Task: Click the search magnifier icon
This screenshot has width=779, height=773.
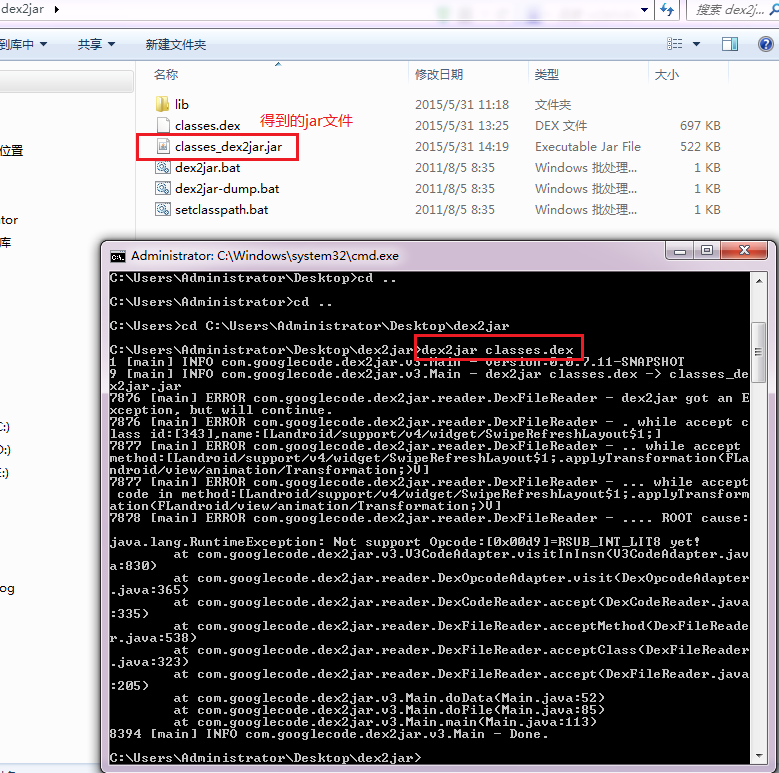Action: pos(774,9)
